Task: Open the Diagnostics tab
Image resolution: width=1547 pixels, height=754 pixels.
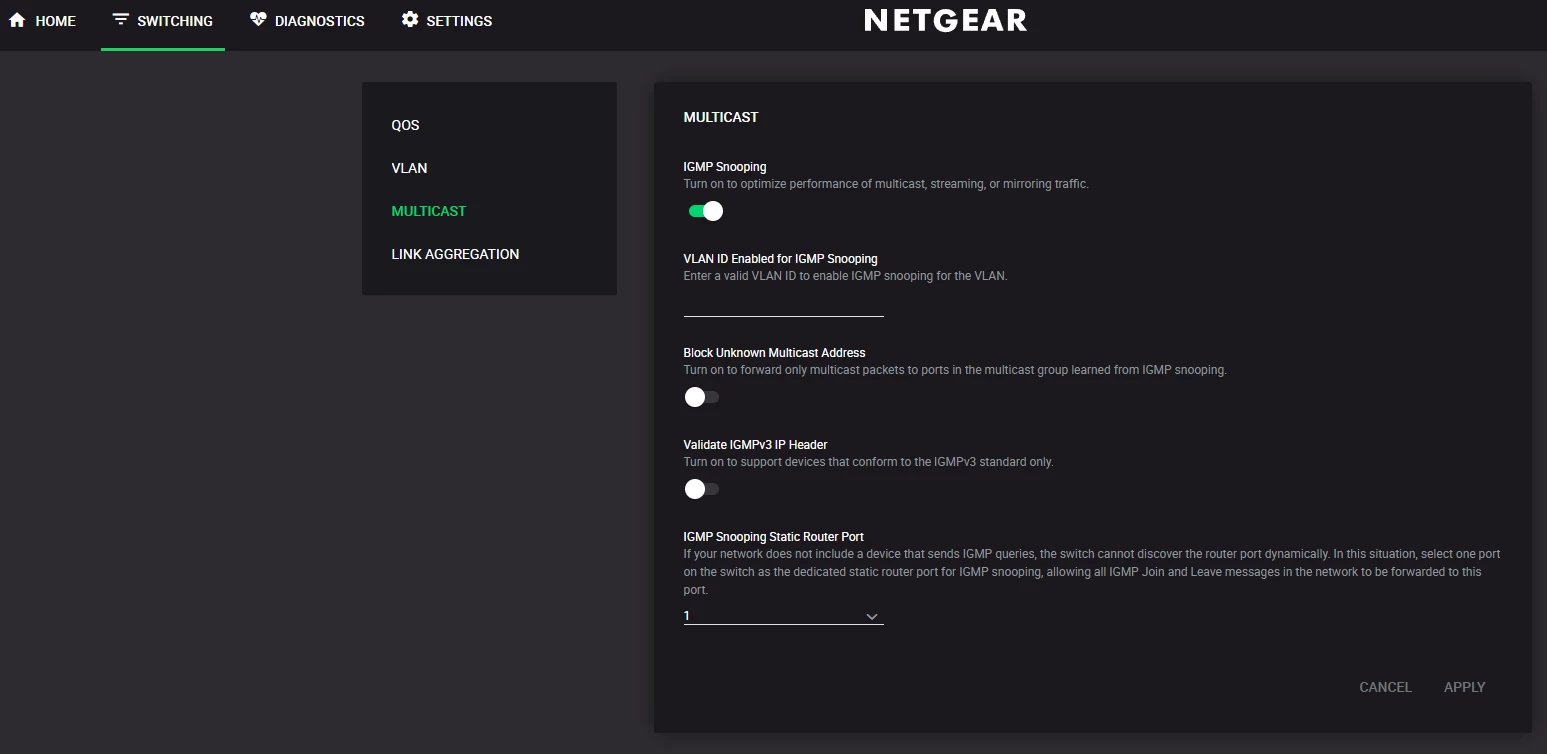Action: click(x=319, y=21)
